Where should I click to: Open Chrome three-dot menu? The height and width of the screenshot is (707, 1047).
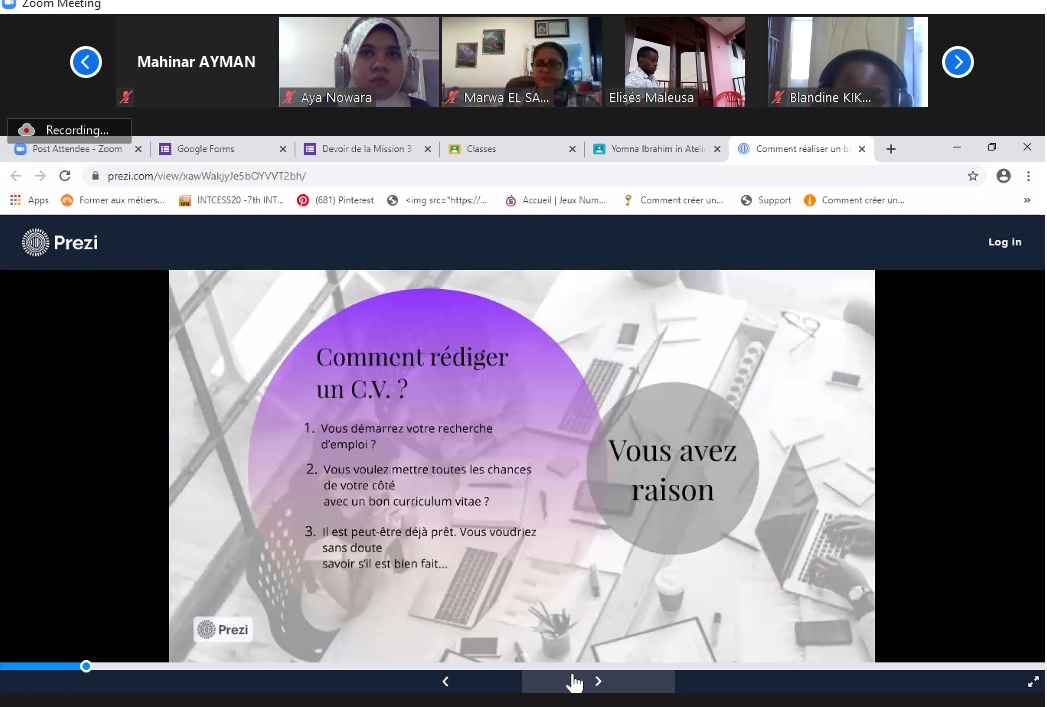[1029, 176]
